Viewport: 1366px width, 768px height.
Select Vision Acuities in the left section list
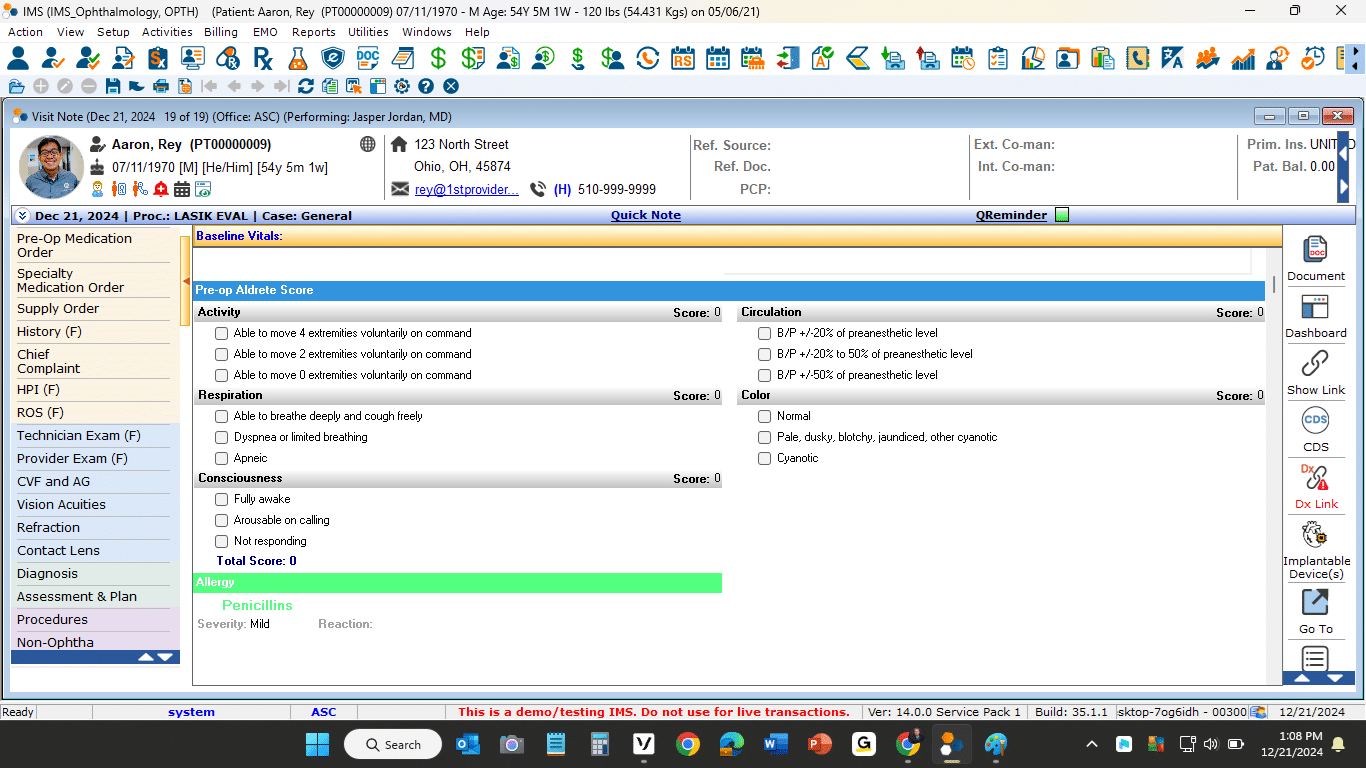[61, 505]
